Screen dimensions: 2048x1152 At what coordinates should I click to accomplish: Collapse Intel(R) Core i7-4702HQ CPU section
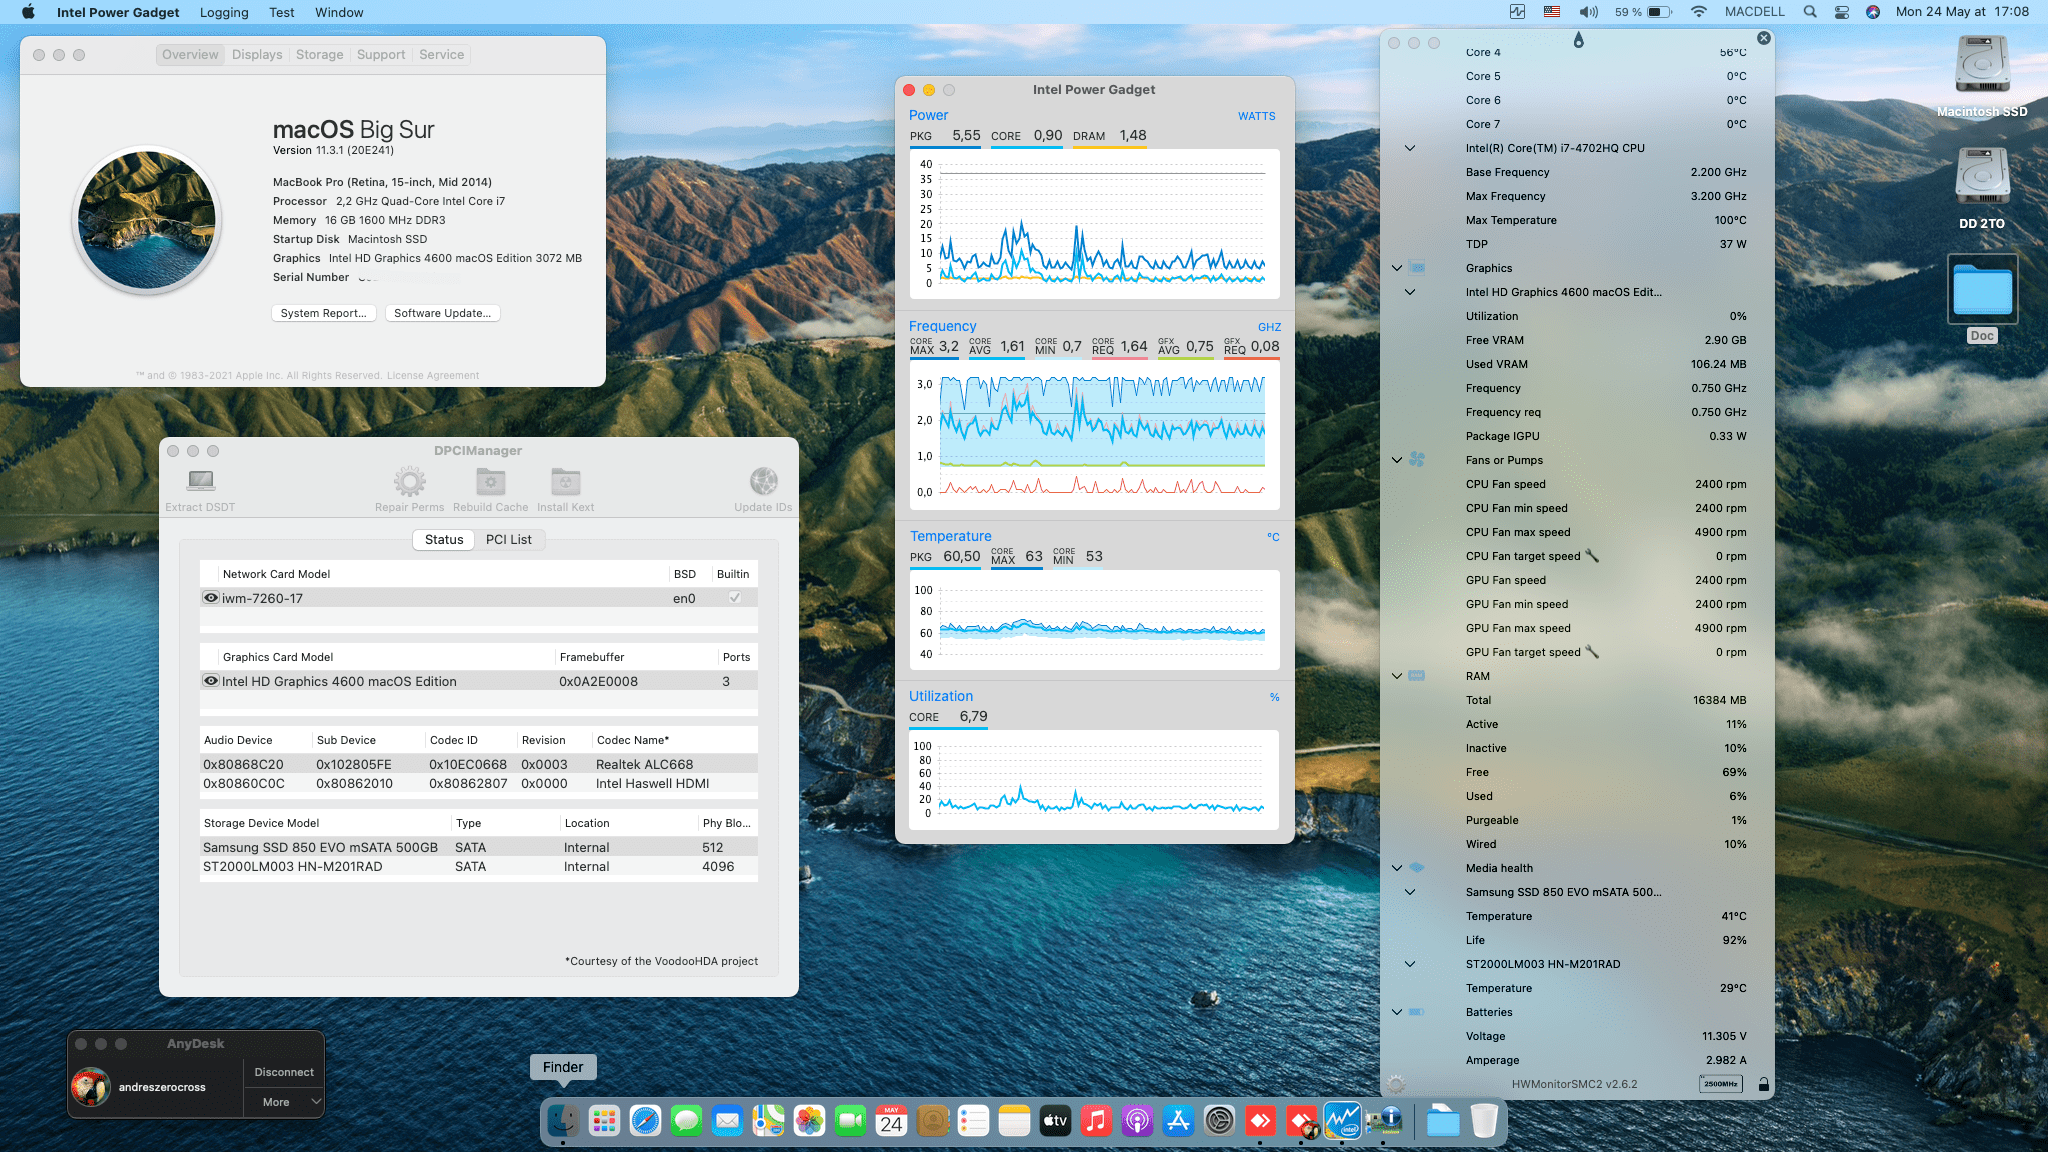click(x=1410, y=148)
